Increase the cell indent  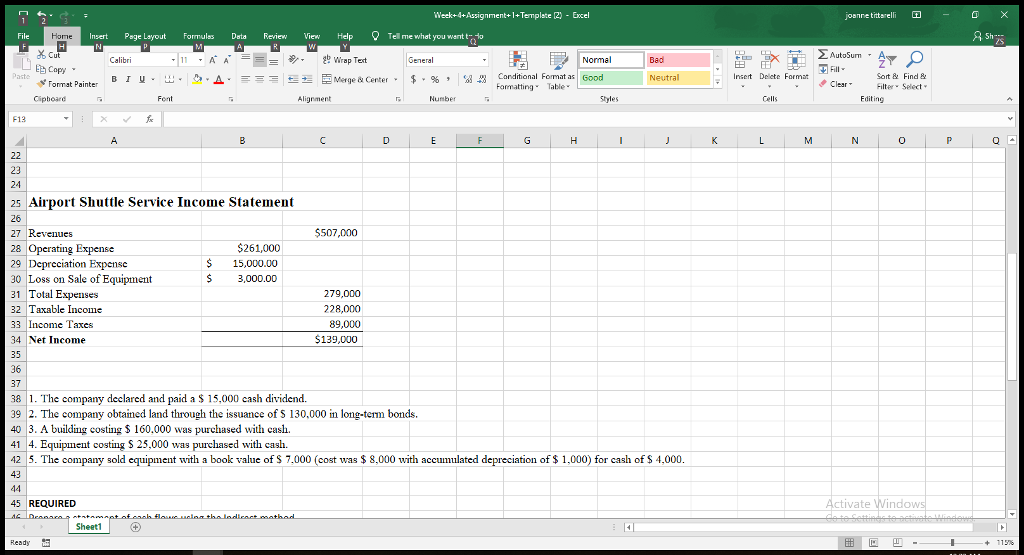tap(307, 79)
